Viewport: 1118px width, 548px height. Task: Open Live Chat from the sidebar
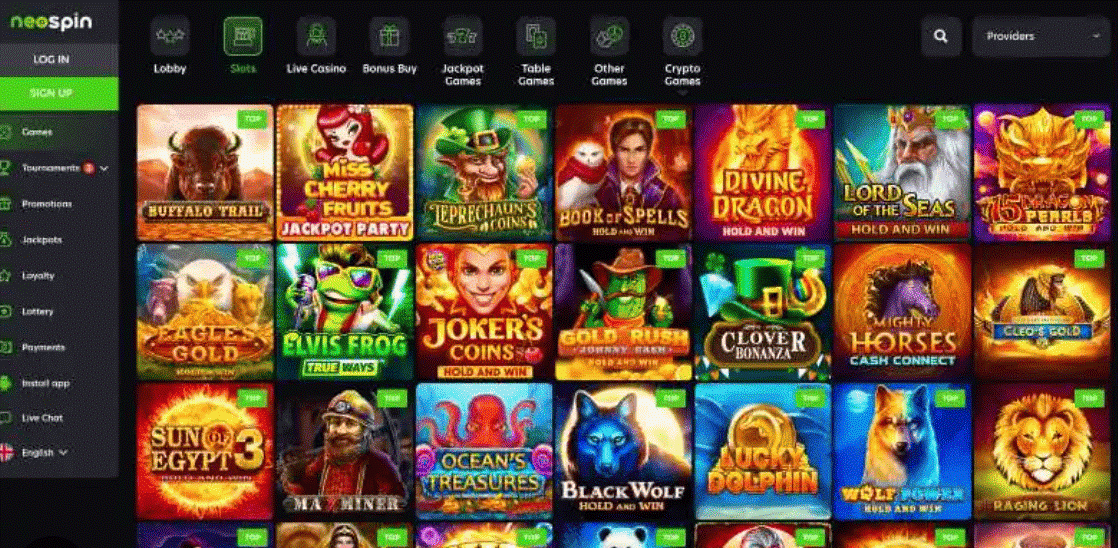(42, 418)
